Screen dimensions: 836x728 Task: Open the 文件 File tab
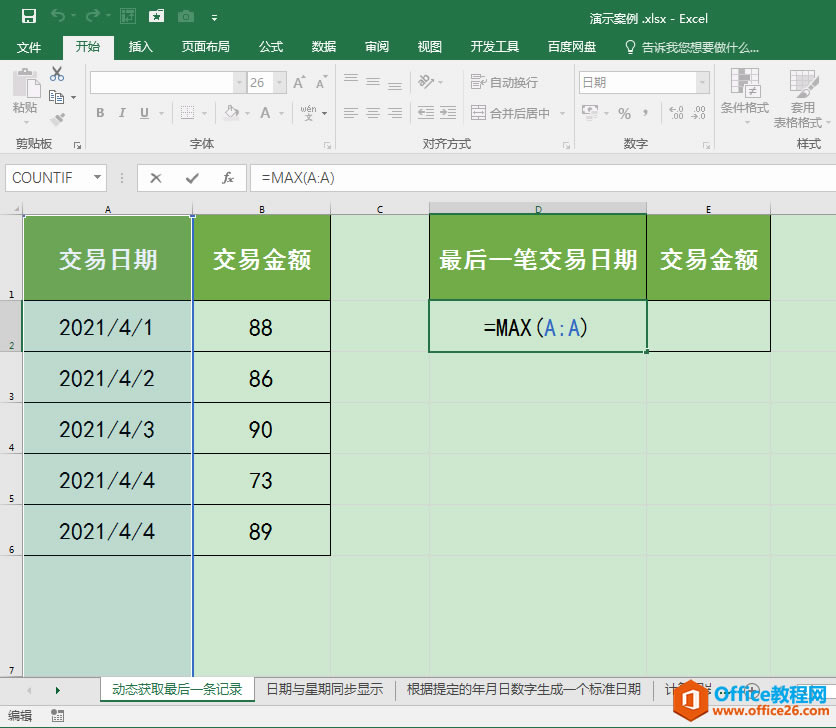pos(29,47)
